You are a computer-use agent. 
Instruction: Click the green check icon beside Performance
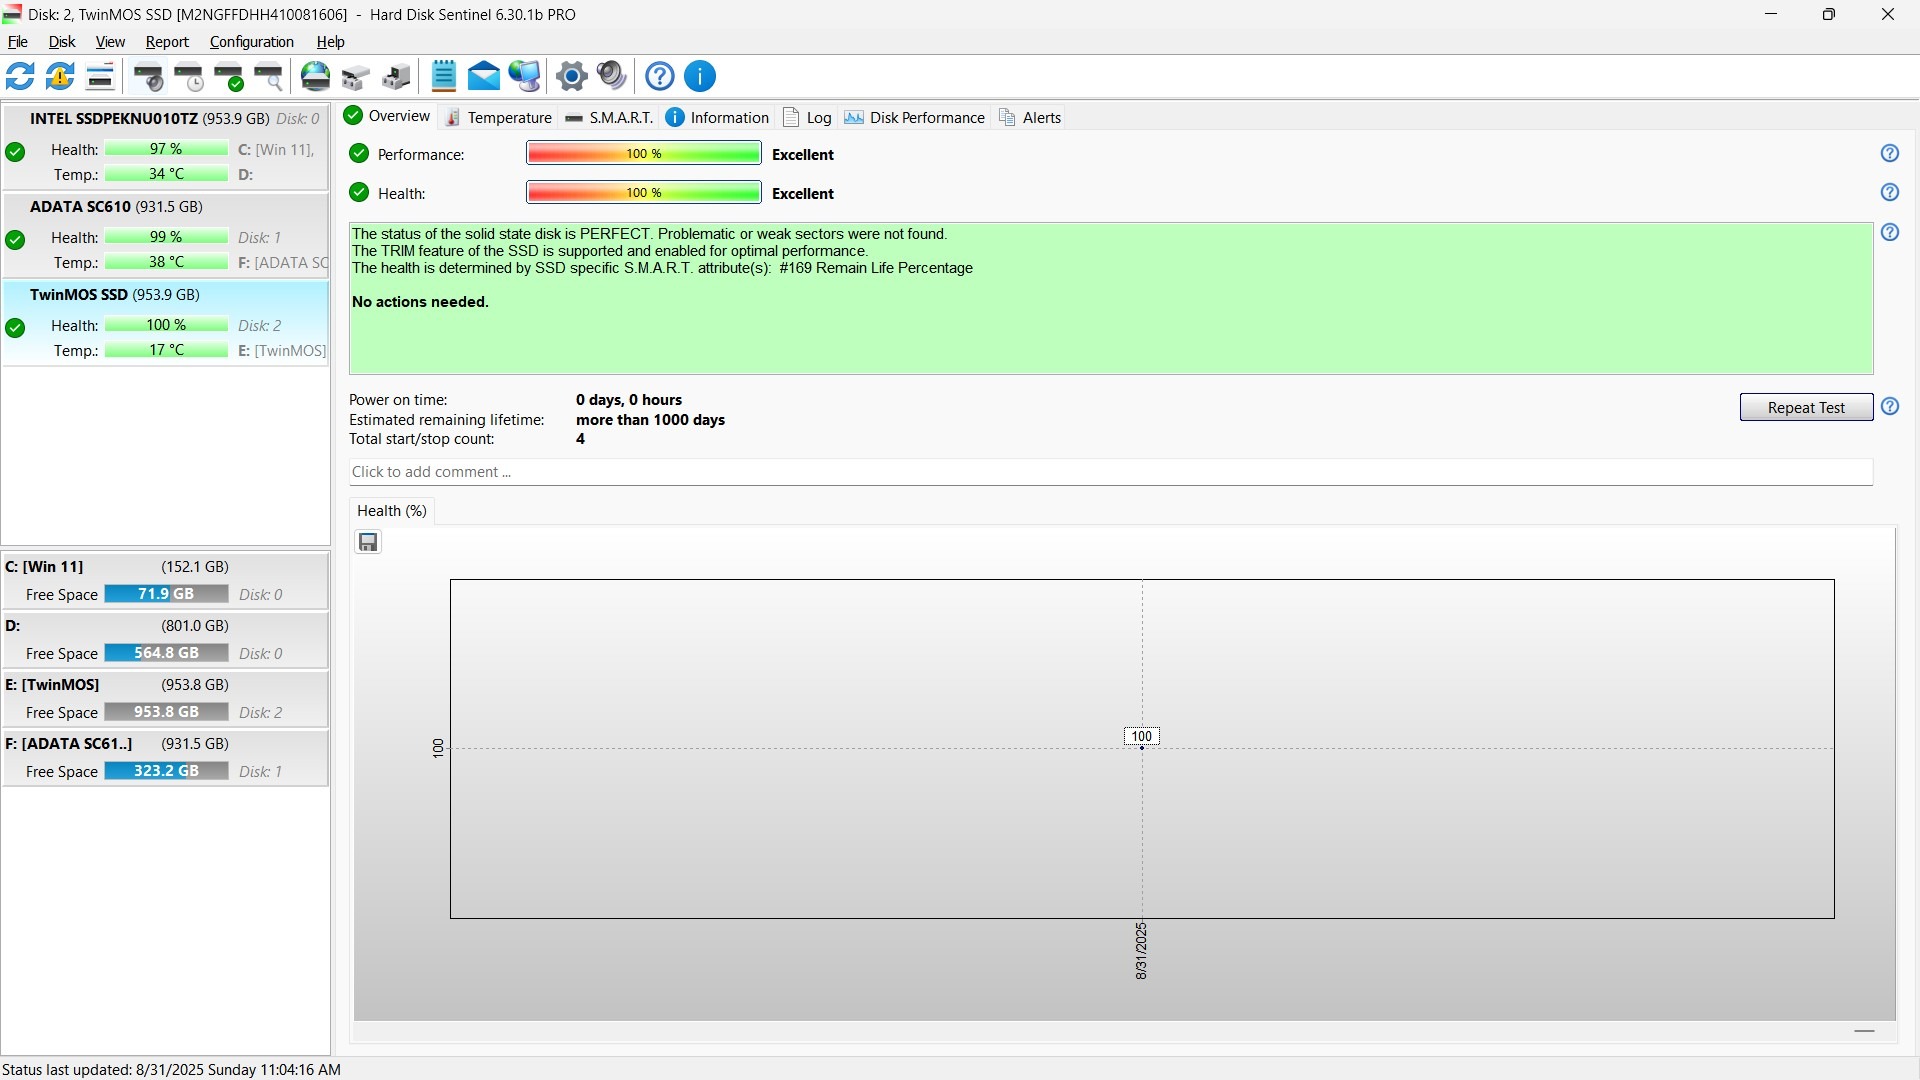(359, 153)
